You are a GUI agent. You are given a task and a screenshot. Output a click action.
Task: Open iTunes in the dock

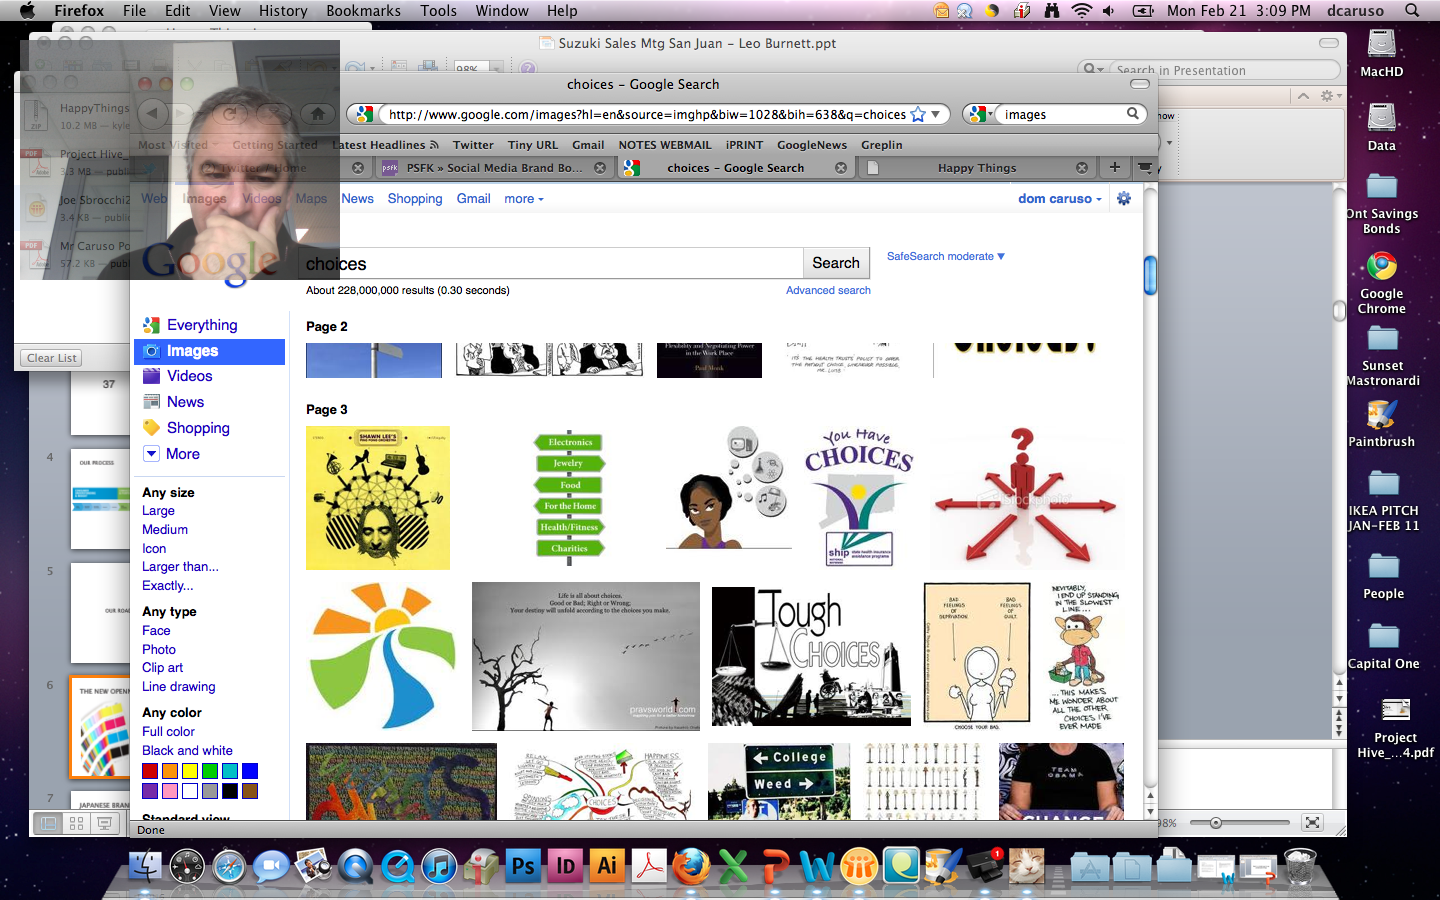(439, 866)
